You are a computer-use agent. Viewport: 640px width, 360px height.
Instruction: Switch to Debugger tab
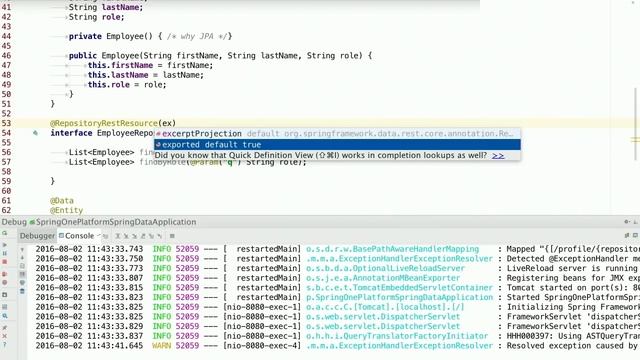tap(37, 236)
